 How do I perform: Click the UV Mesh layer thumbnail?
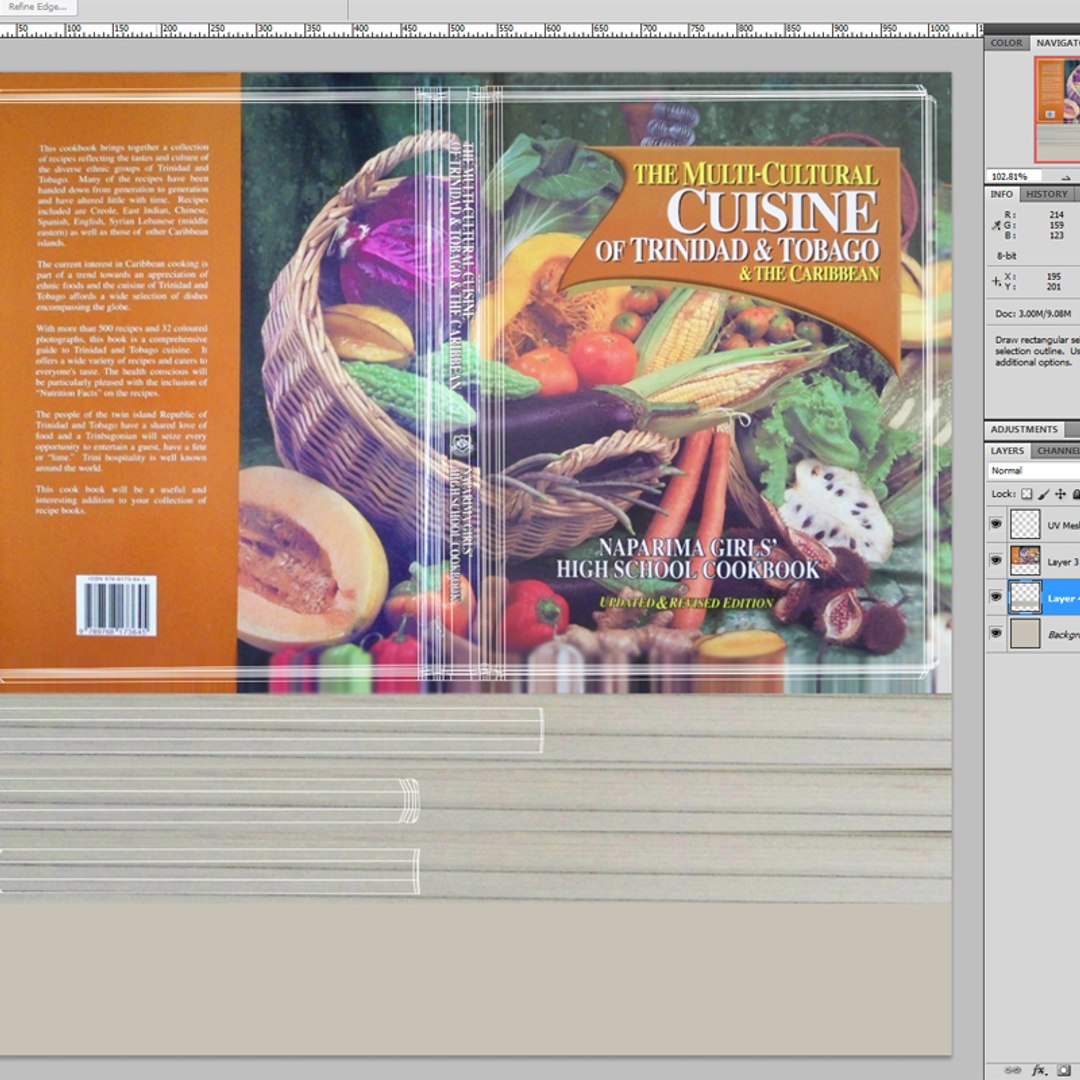tap(1025, 524)
